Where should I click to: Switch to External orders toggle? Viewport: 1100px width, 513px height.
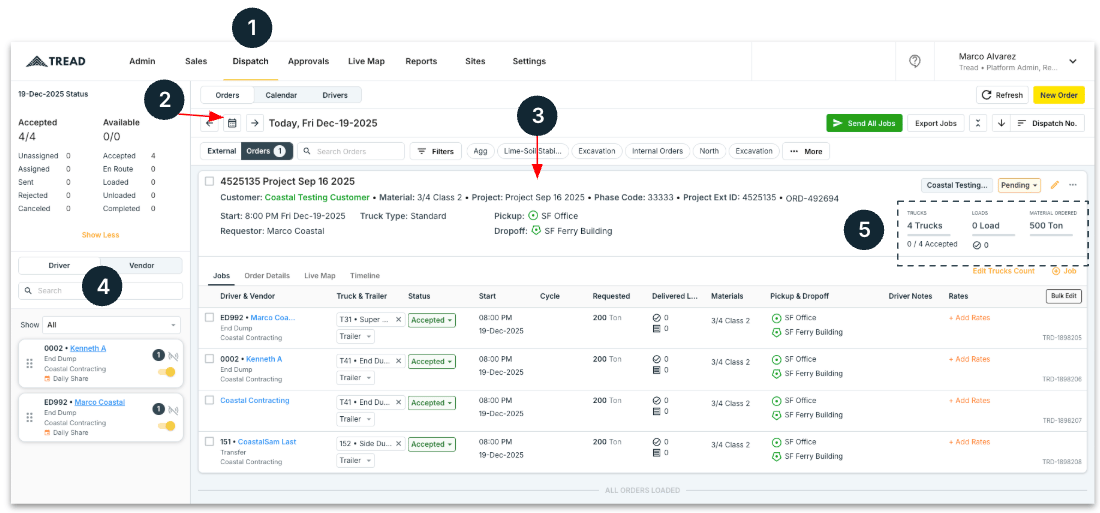coord(221,151)
